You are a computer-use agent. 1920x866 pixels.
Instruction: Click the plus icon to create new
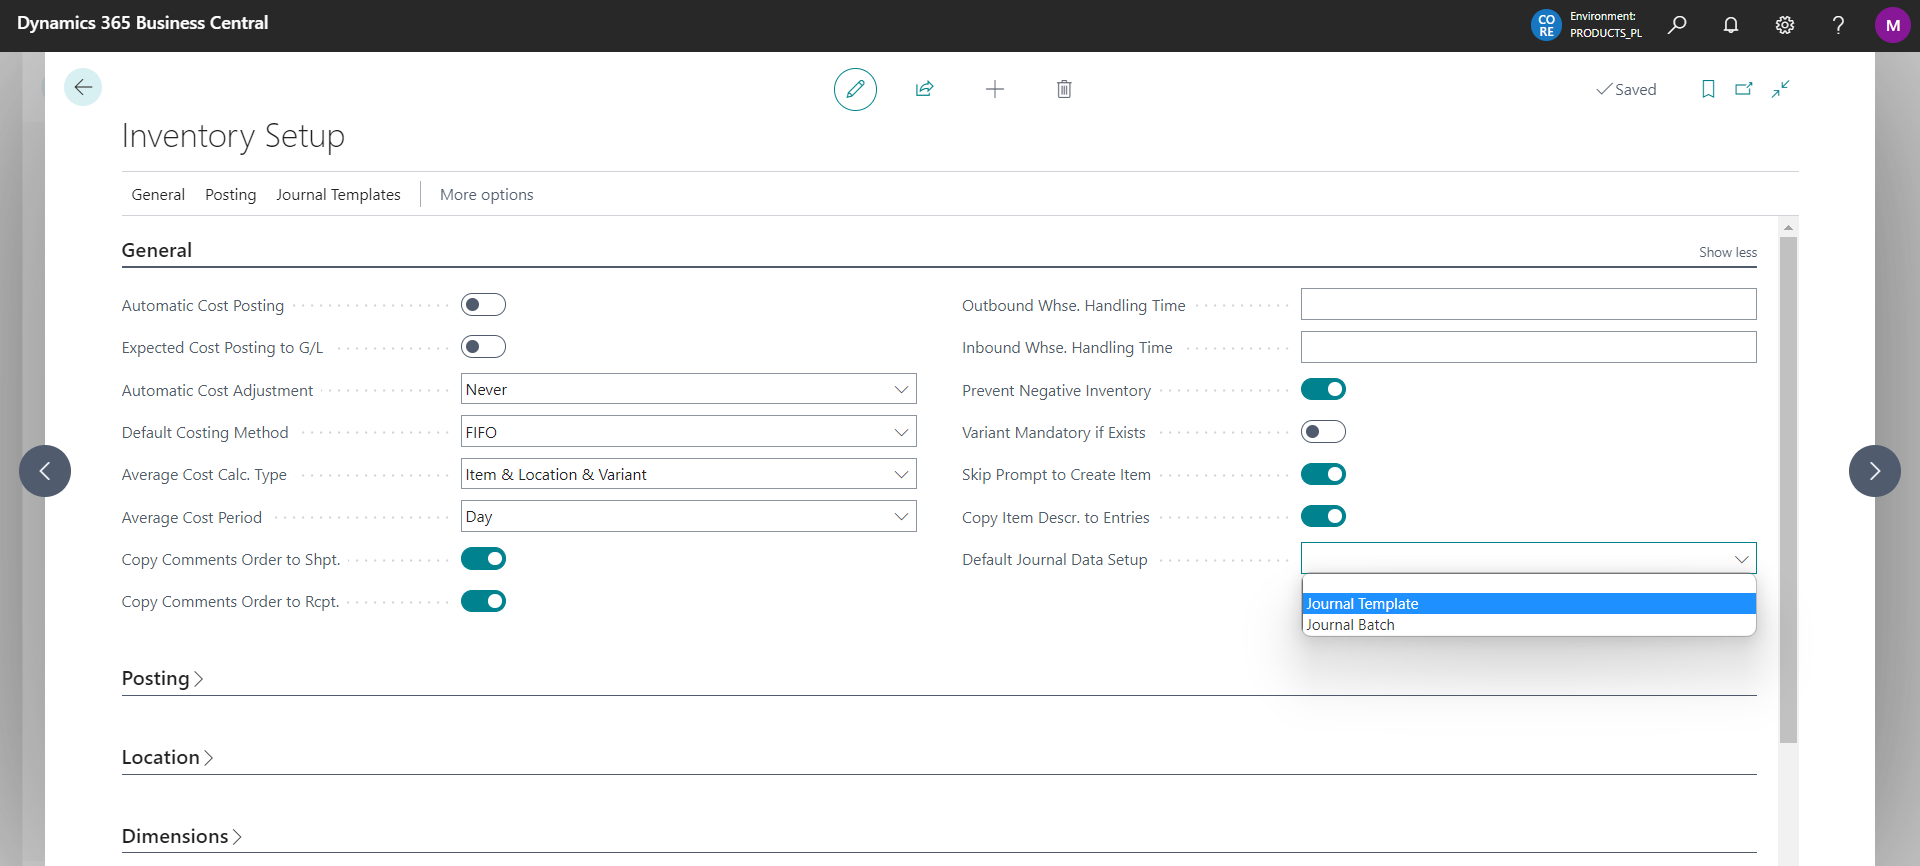pos(994,90)
